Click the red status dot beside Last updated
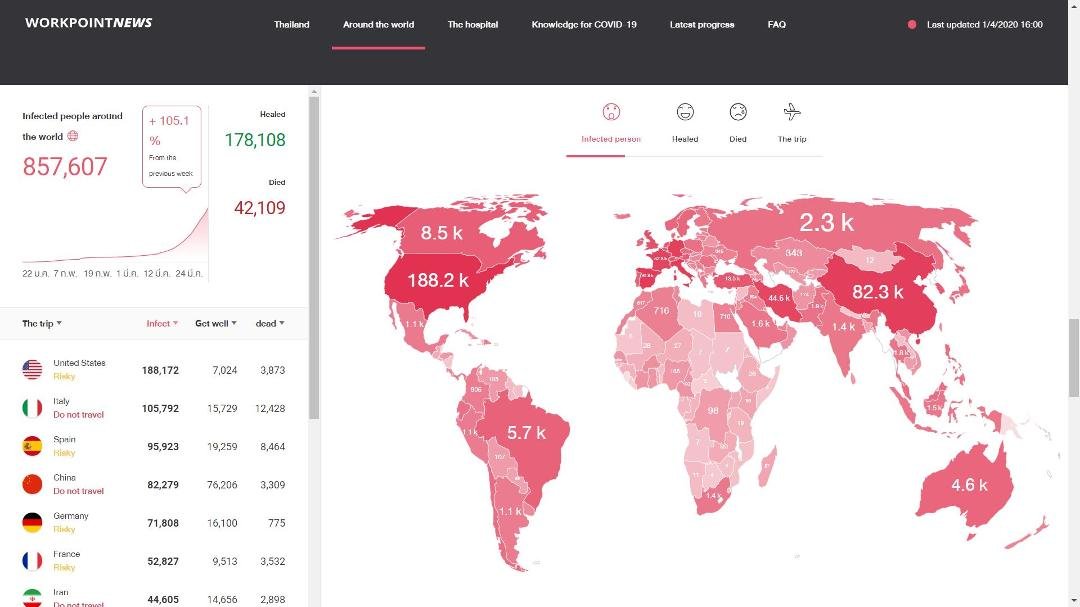 pos(912,24)
